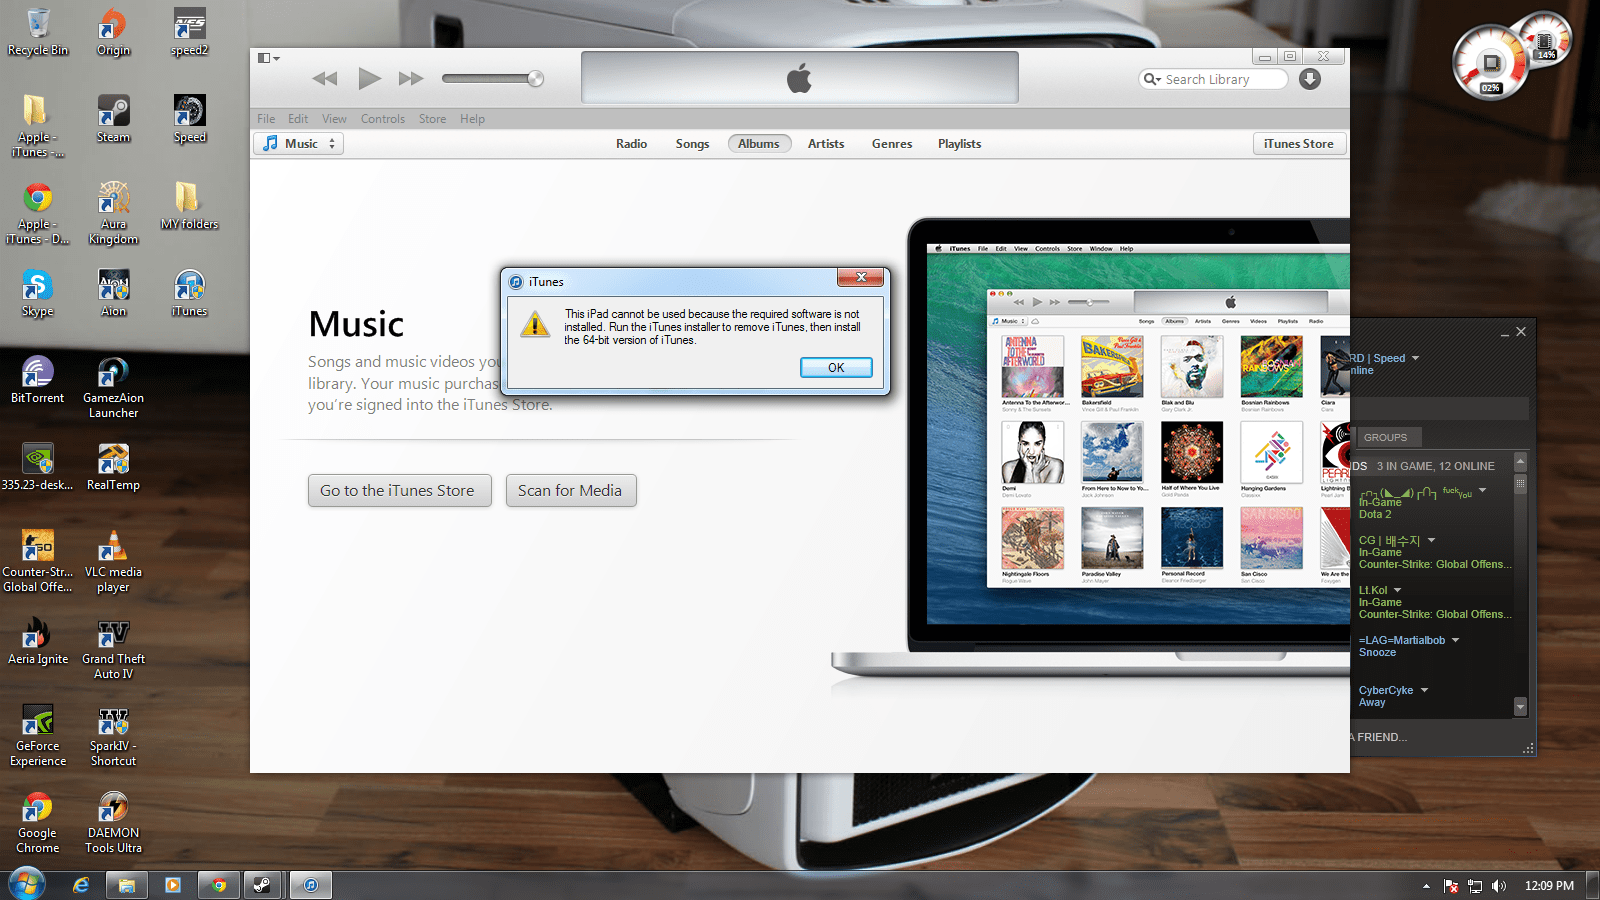Click the Scan for Media button

click(571, 490)
